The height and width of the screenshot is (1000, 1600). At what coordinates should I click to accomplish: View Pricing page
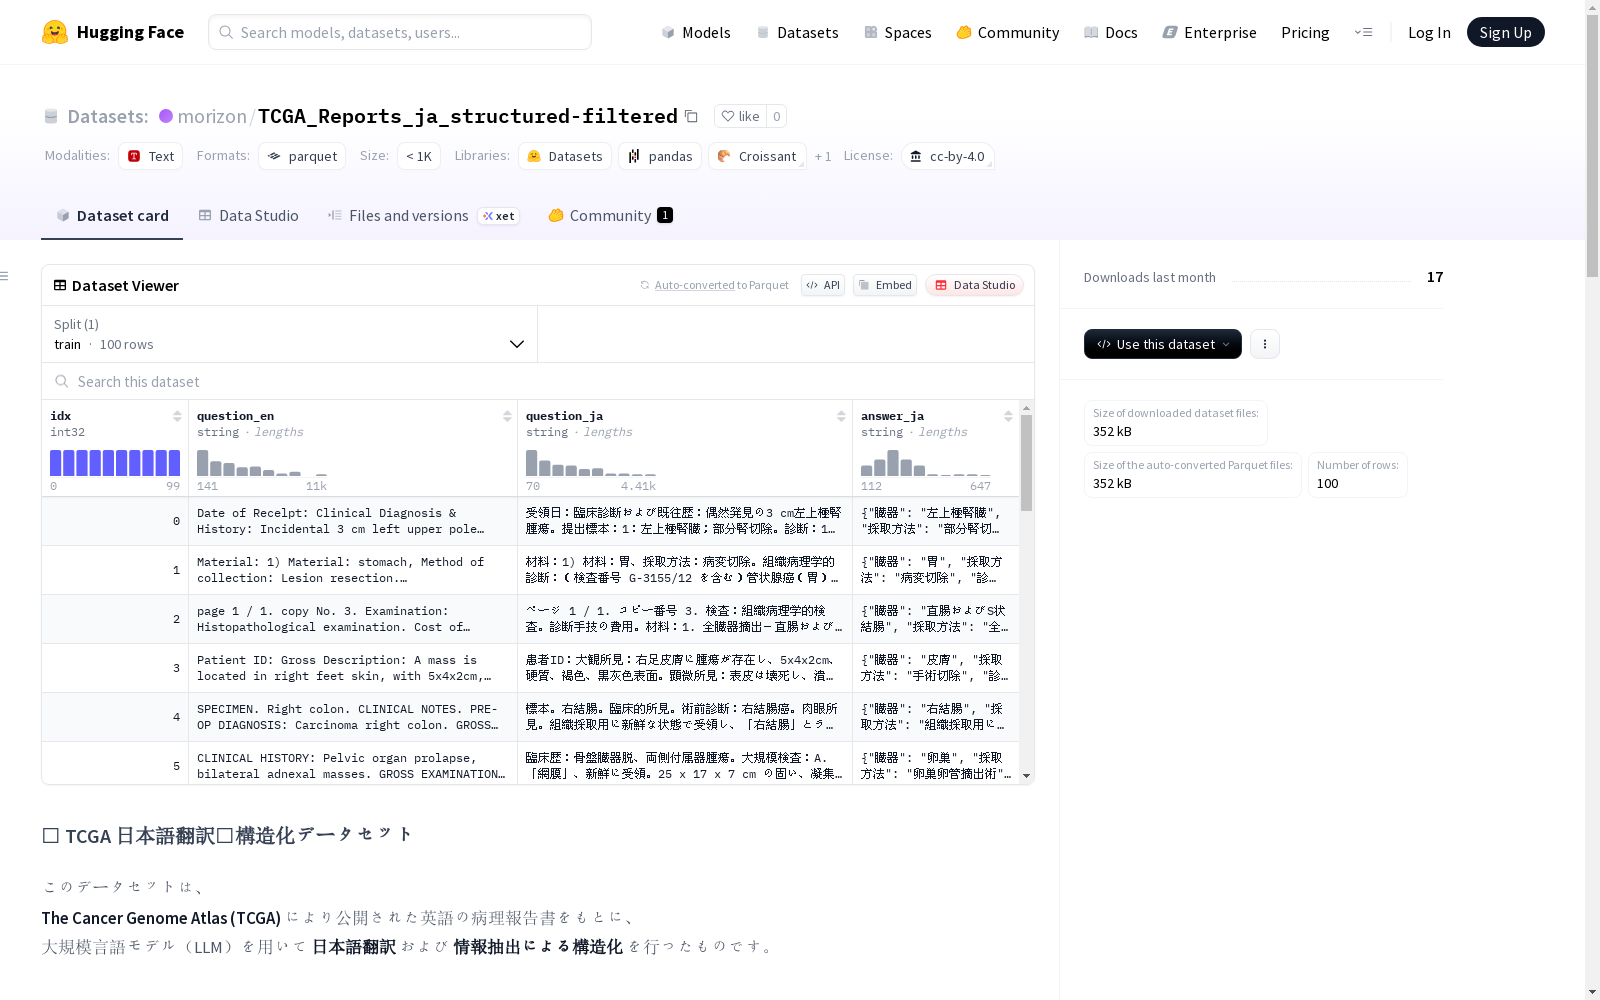tap(1305, 32)
